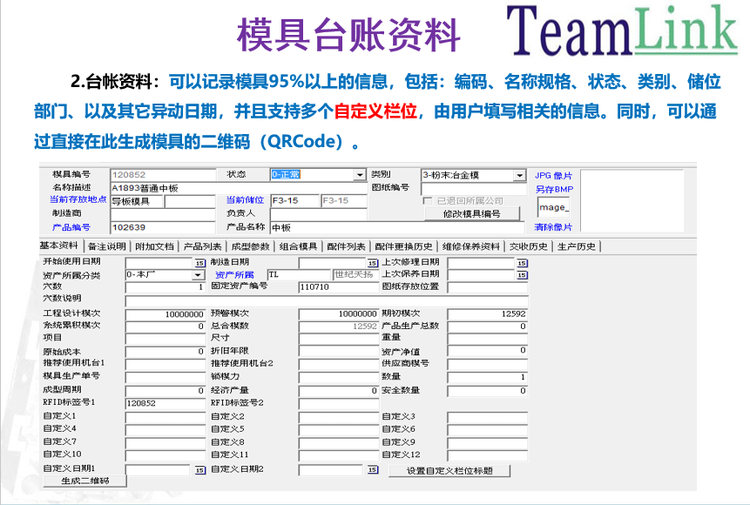750x505 pixels.
Task: Toggle the 已退回所属公司 checkbox
Action: point(428,201)
